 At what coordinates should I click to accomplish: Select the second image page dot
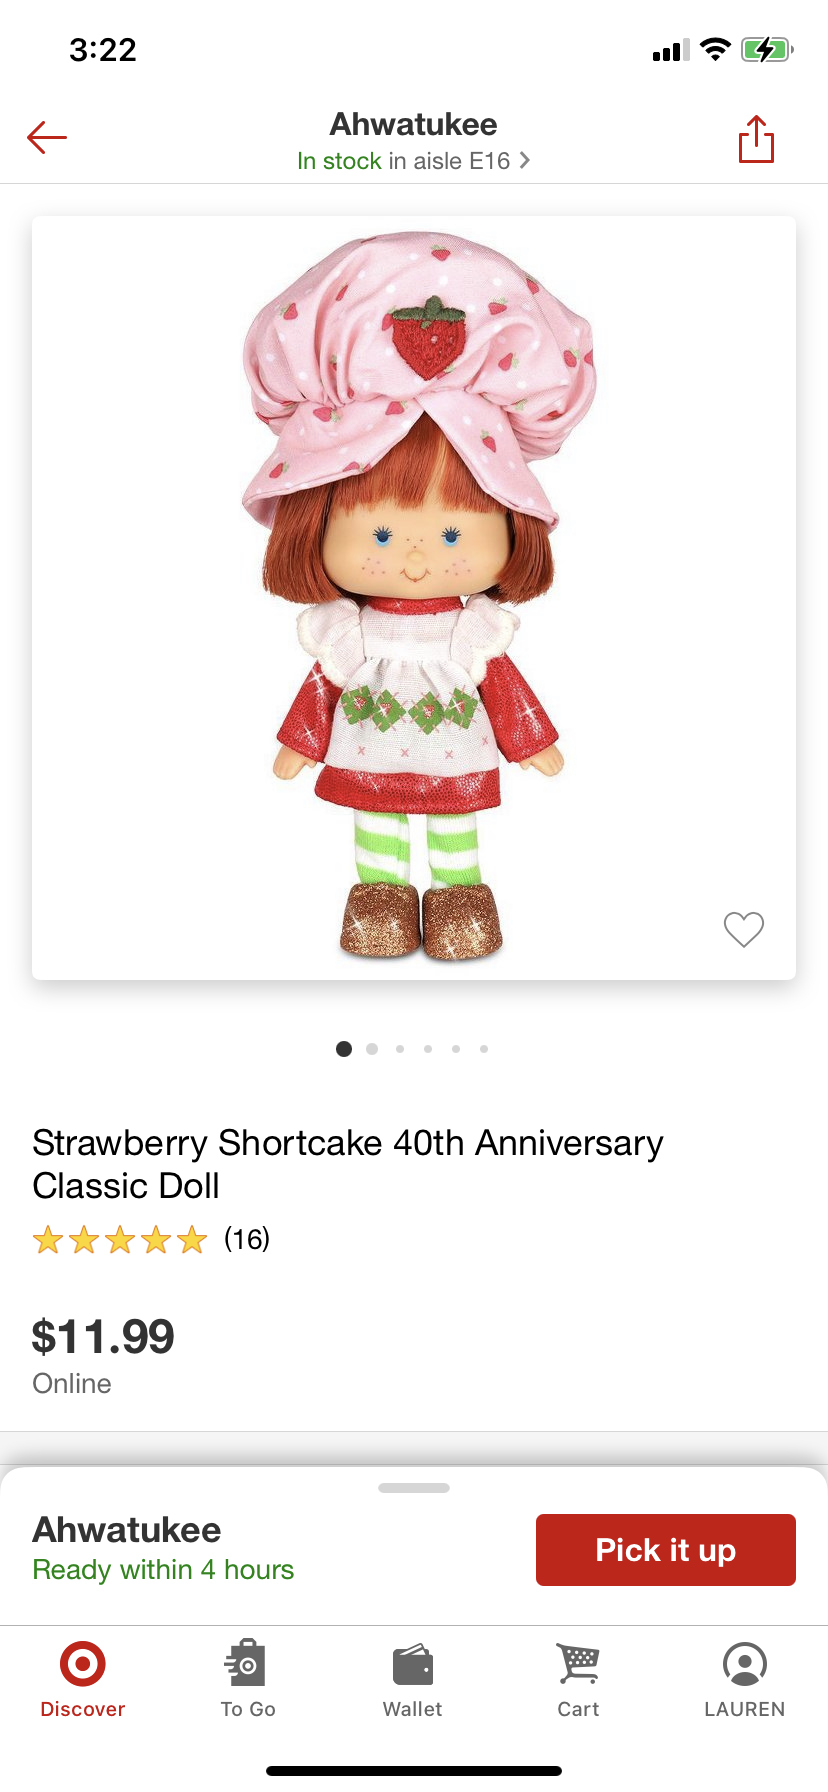372,1049
